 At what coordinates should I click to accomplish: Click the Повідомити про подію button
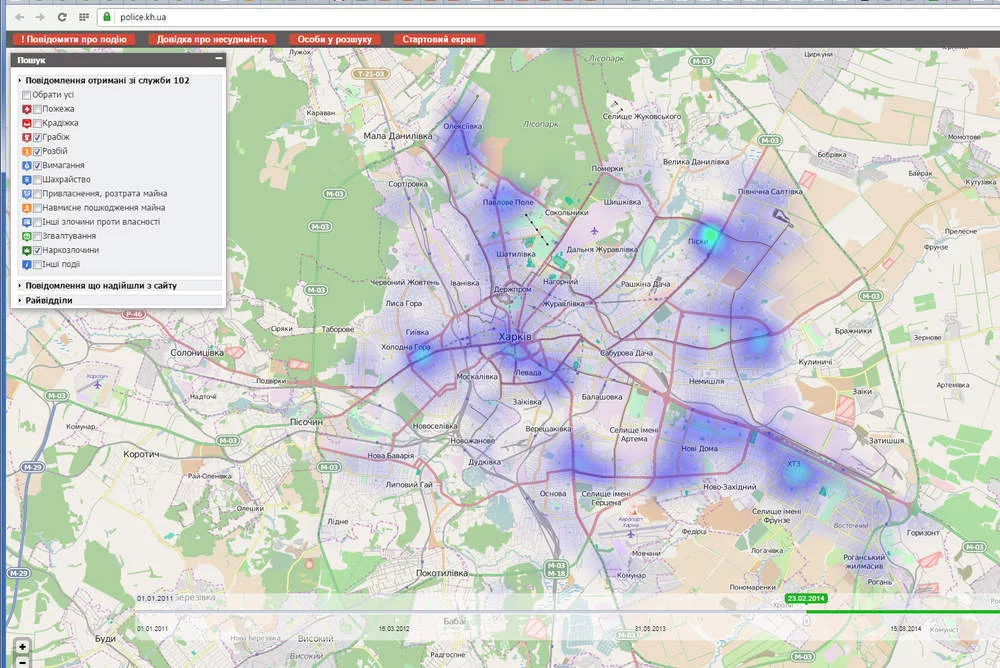(74, 39)
